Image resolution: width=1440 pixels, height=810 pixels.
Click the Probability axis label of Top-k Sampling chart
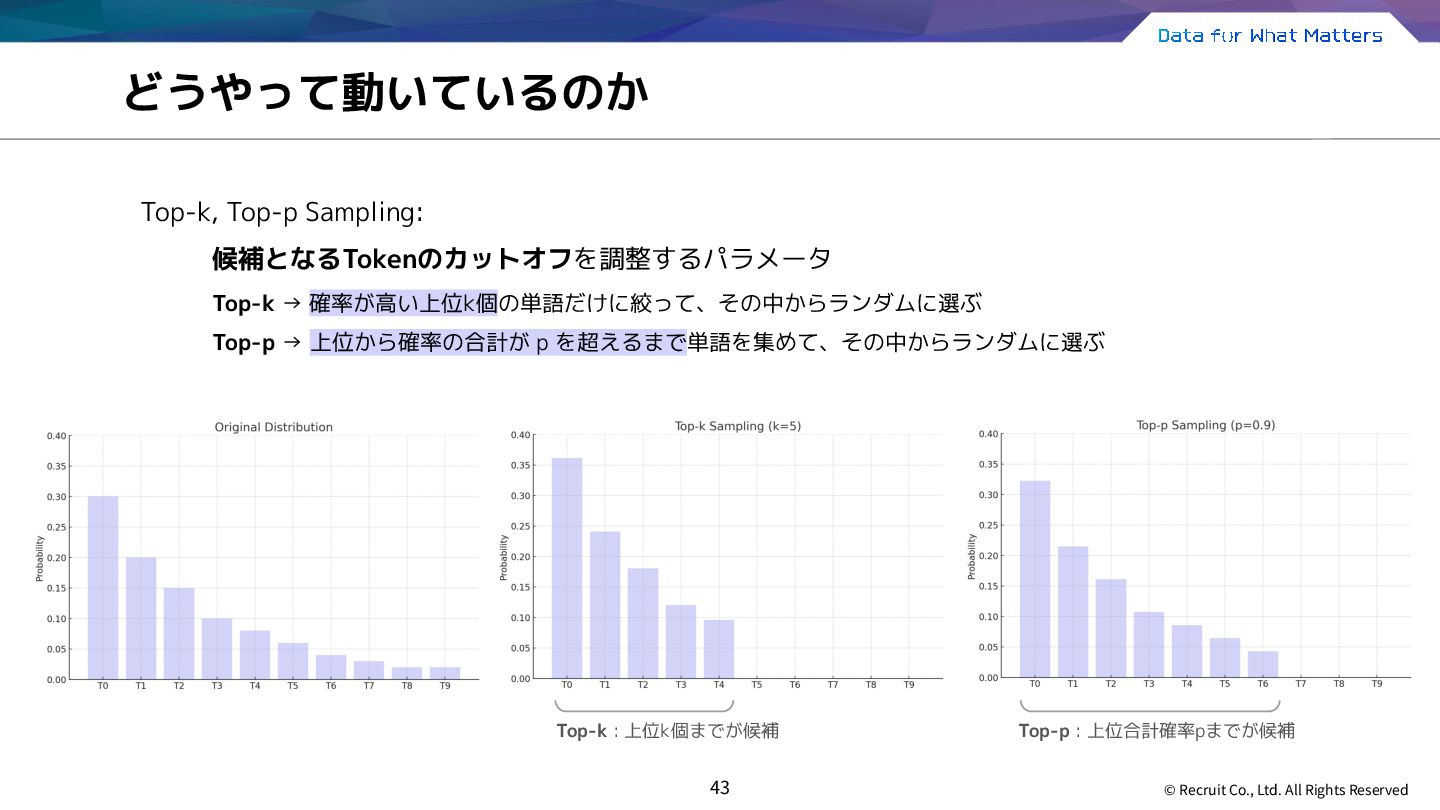point(504,557)
